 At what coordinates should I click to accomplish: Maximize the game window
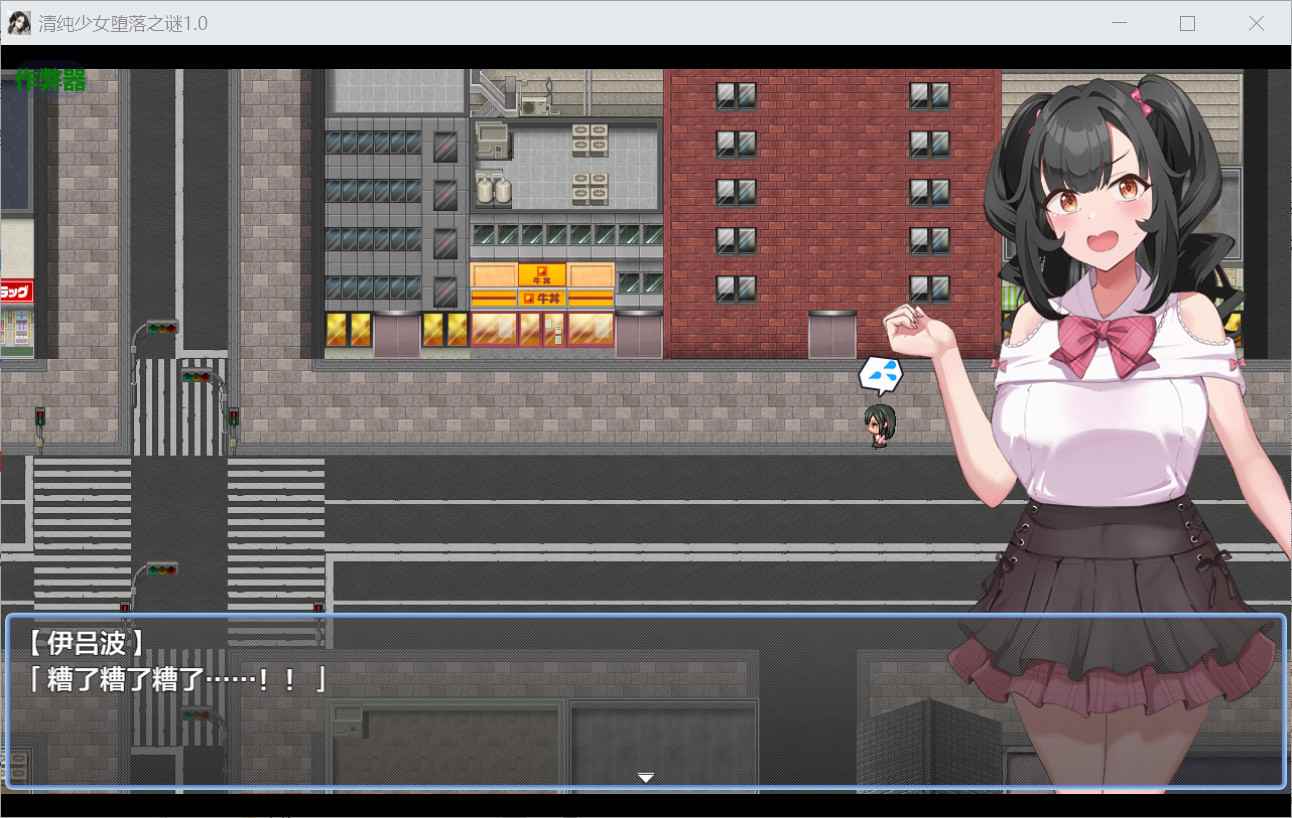click(1187, 23)
